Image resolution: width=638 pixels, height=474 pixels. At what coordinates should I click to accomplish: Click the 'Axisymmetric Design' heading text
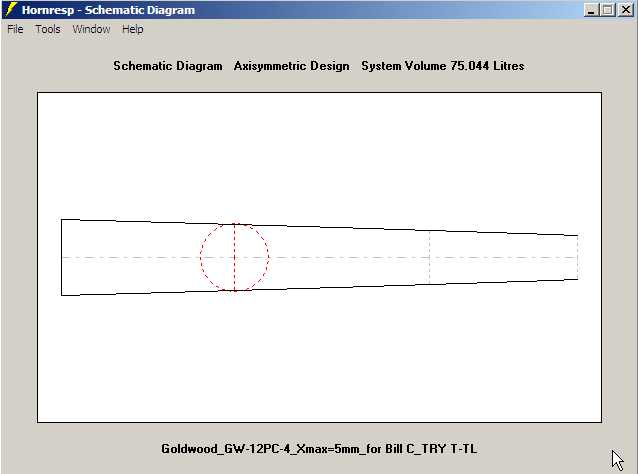point(291,66)
